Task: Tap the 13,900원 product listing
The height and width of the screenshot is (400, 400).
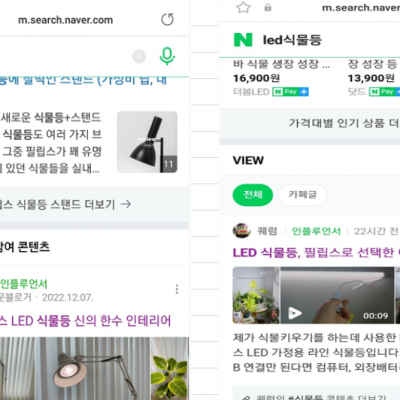Action: coord(374,78)
